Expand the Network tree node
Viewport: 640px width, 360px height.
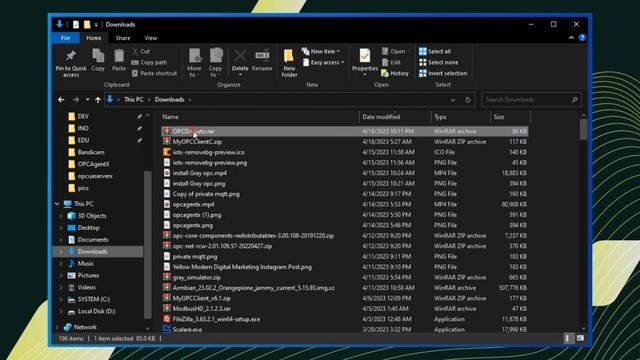click(57, 327)
